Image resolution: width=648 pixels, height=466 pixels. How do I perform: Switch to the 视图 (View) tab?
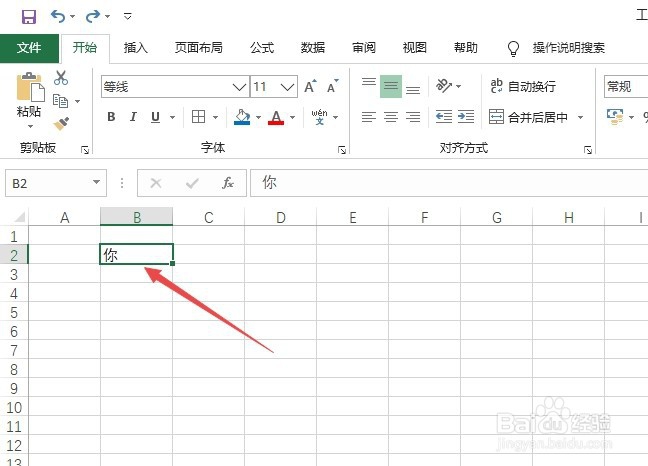(415, 48)
